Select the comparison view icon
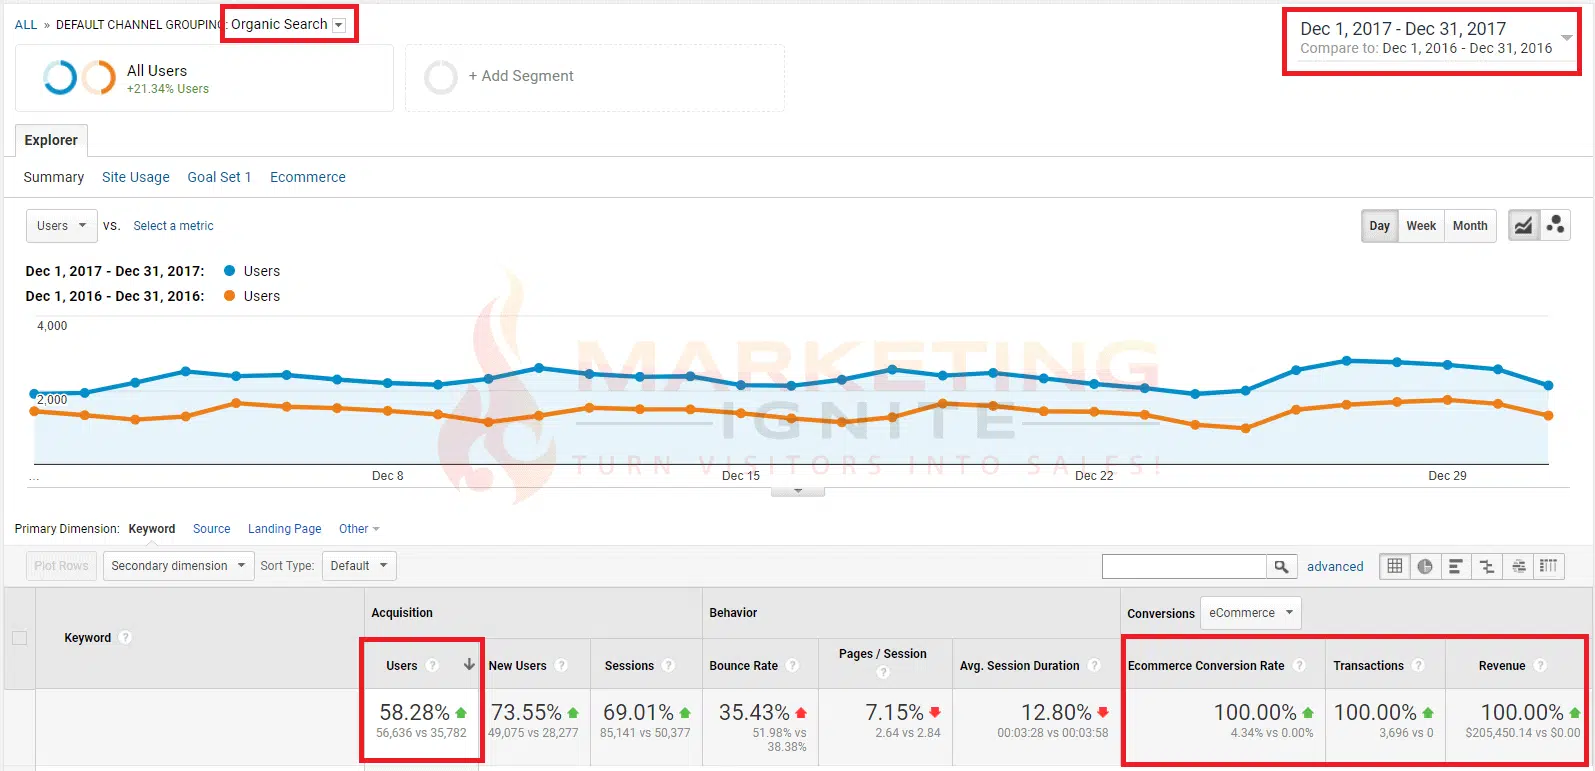1595x771 pixels. tap(1487, 566)
